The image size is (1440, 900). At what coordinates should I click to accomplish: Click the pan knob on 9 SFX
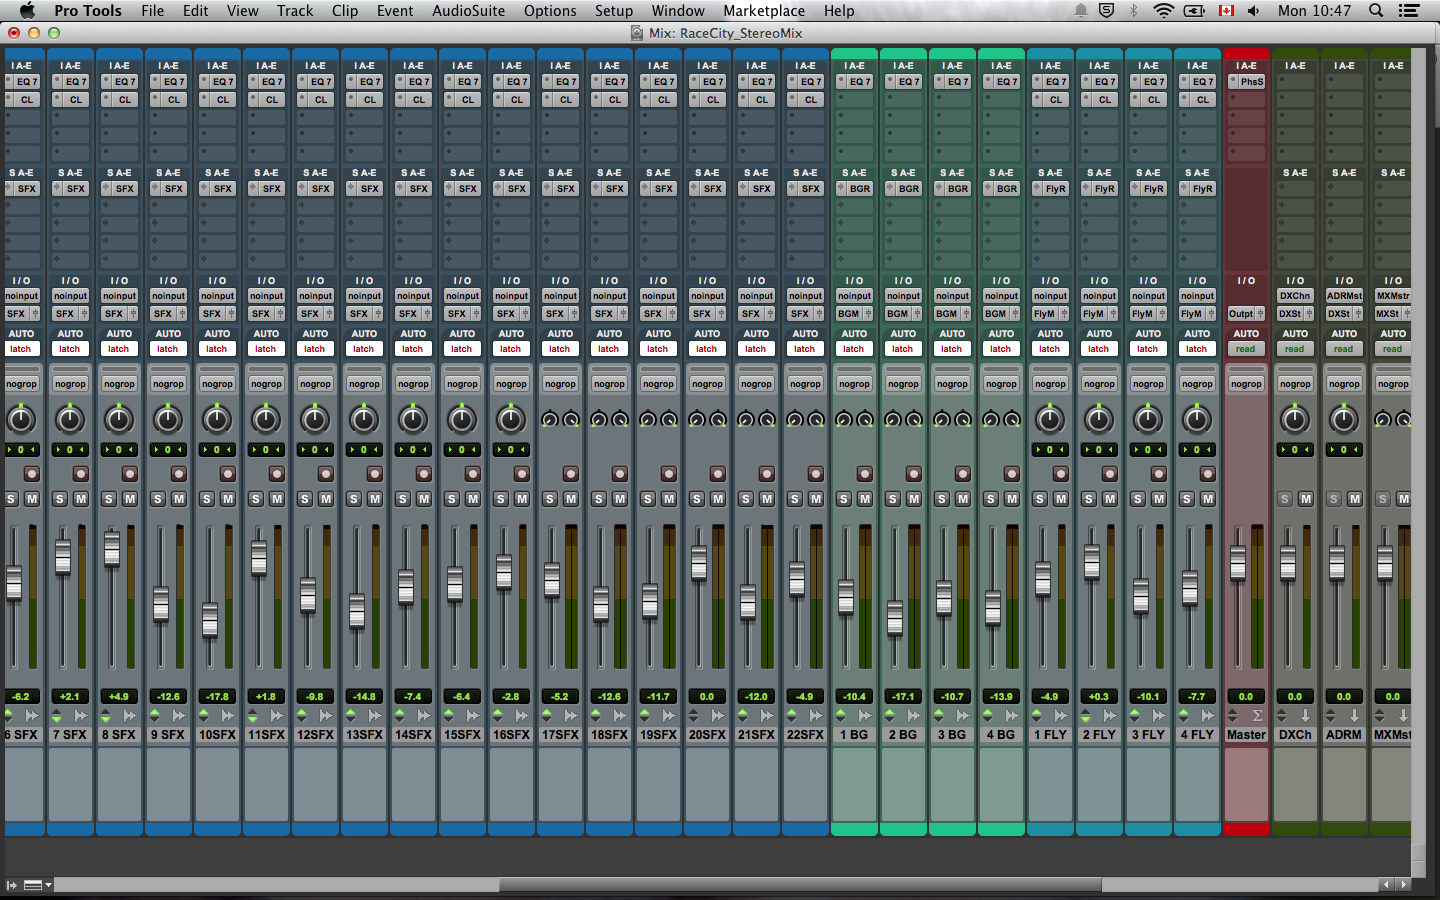[x=168, y=419]
